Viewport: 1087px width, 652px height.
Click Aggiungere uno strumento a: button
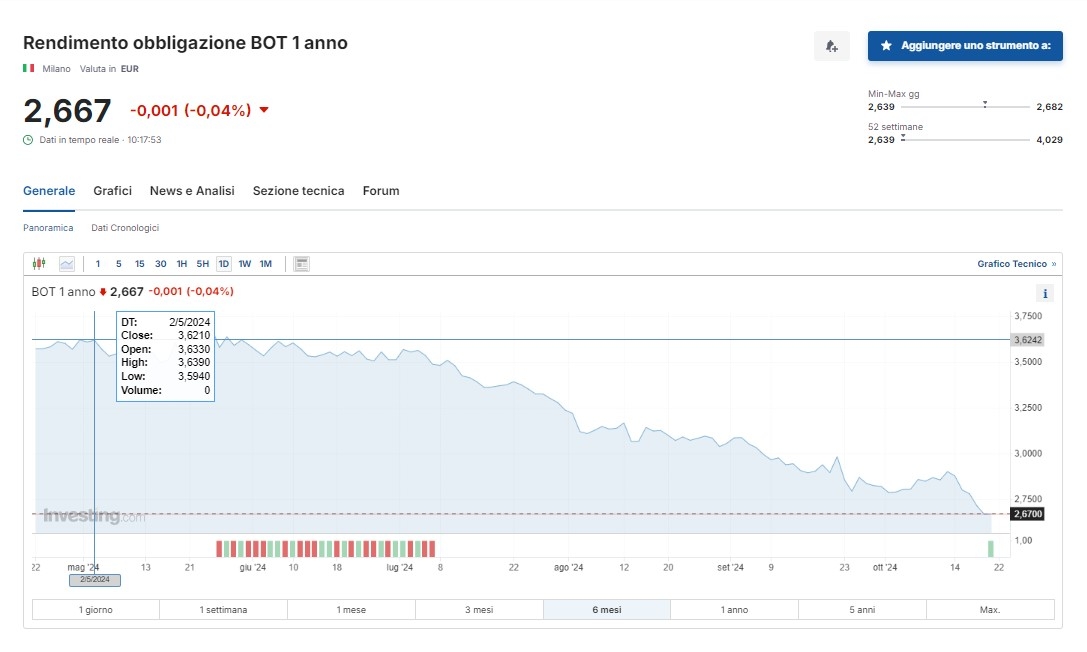[x=965, y=46]
